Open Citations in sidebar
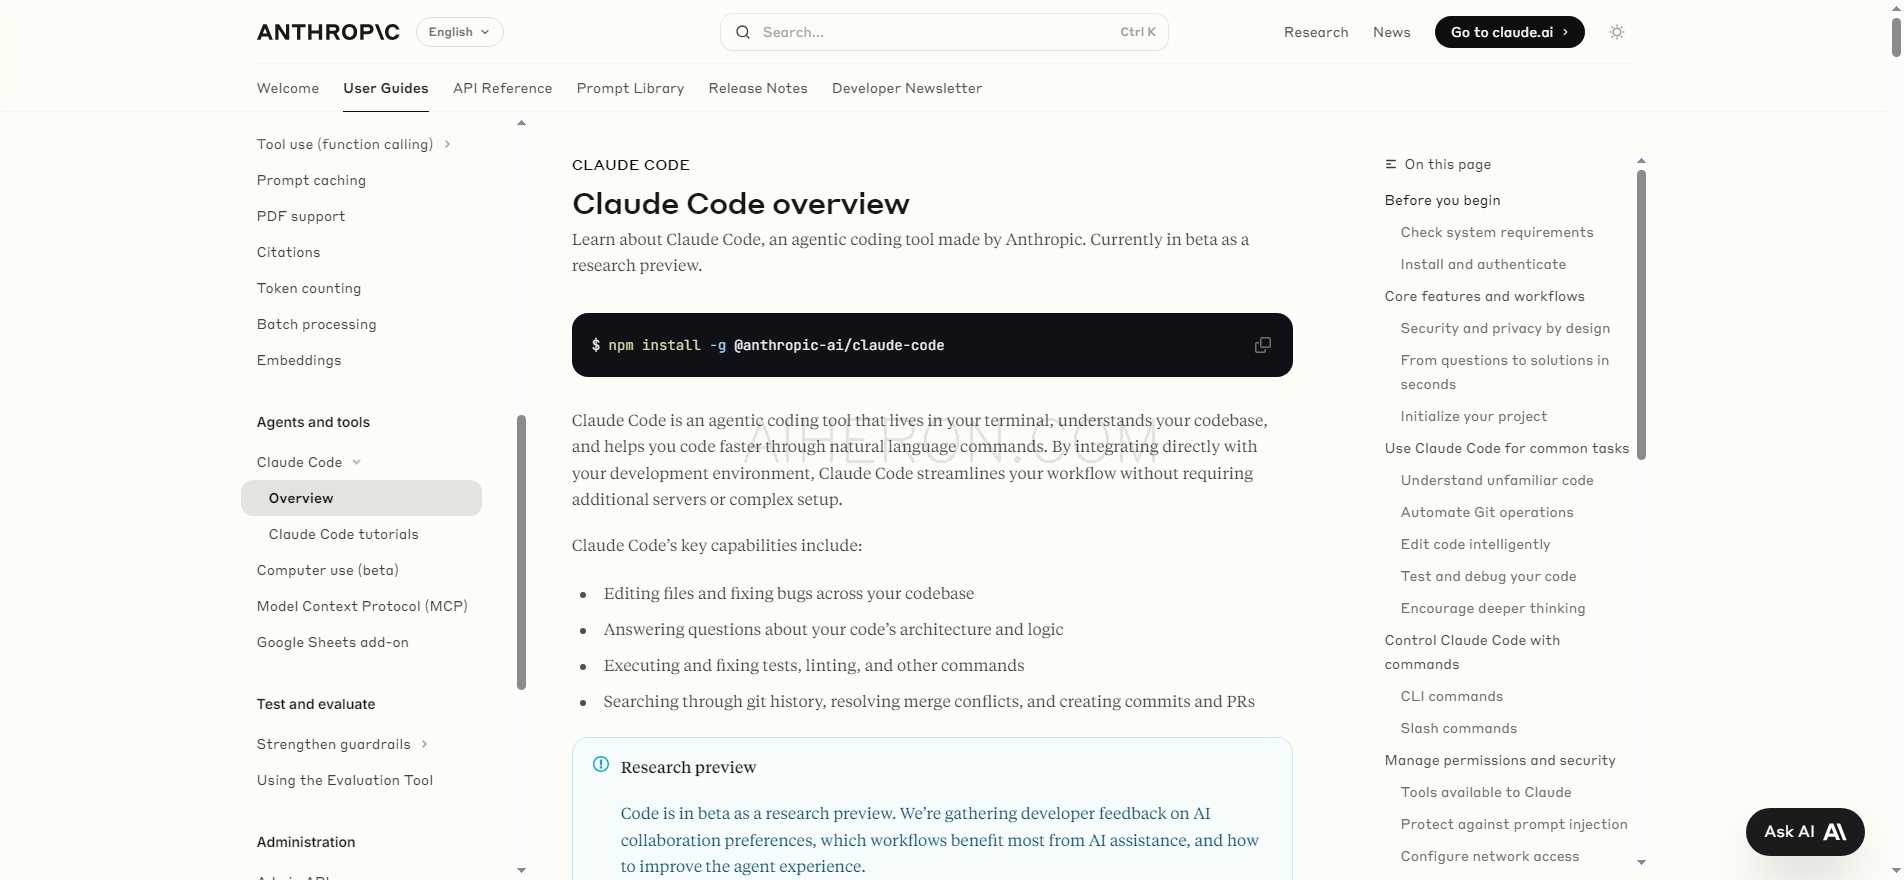This screenshot has width=1904, height=880. click(x=289, y=252)
